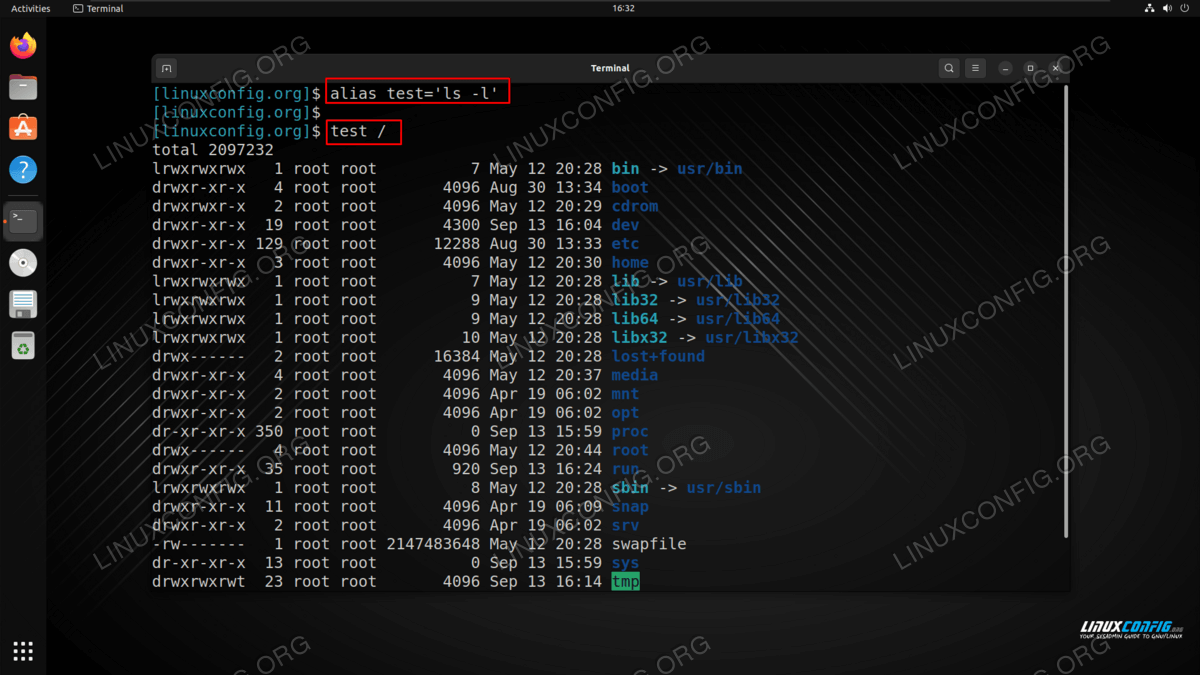
Task: Click the 'opt' directory name
Action: 625,412
